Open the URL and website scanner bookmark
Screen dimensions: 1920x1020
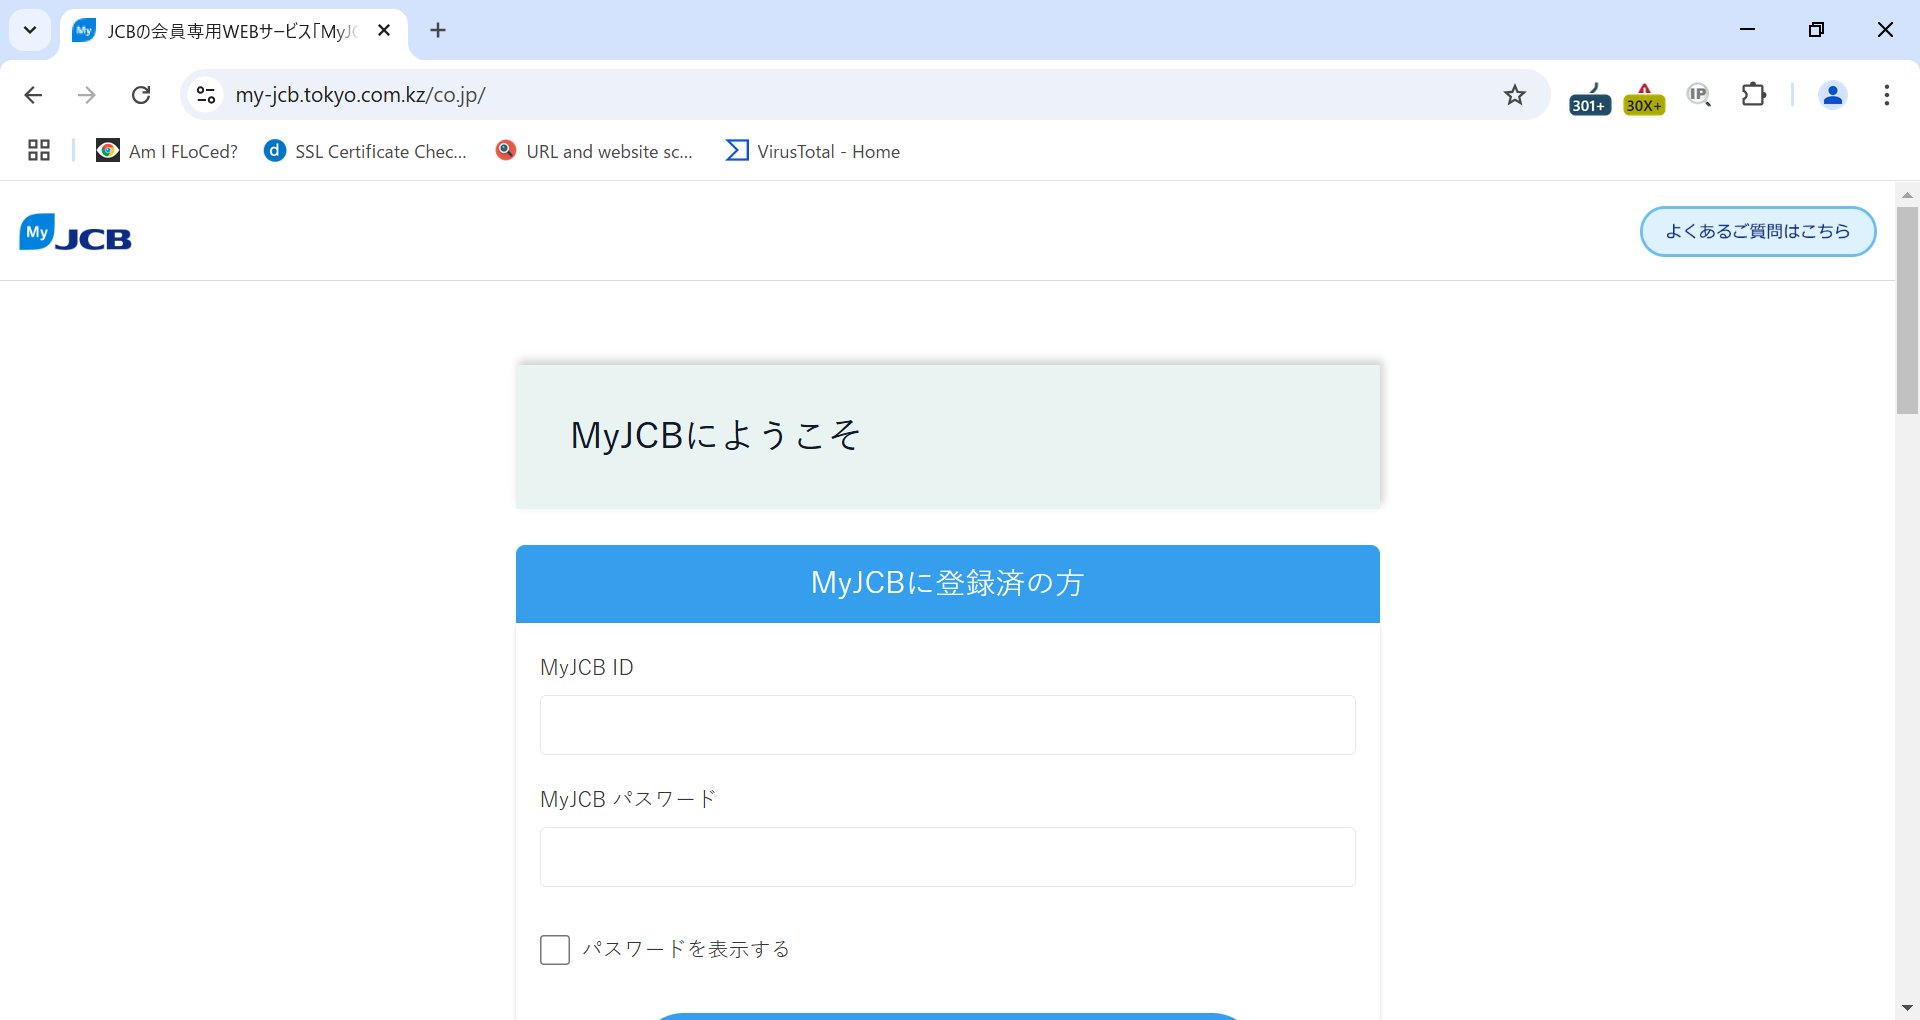click(595, 151)
